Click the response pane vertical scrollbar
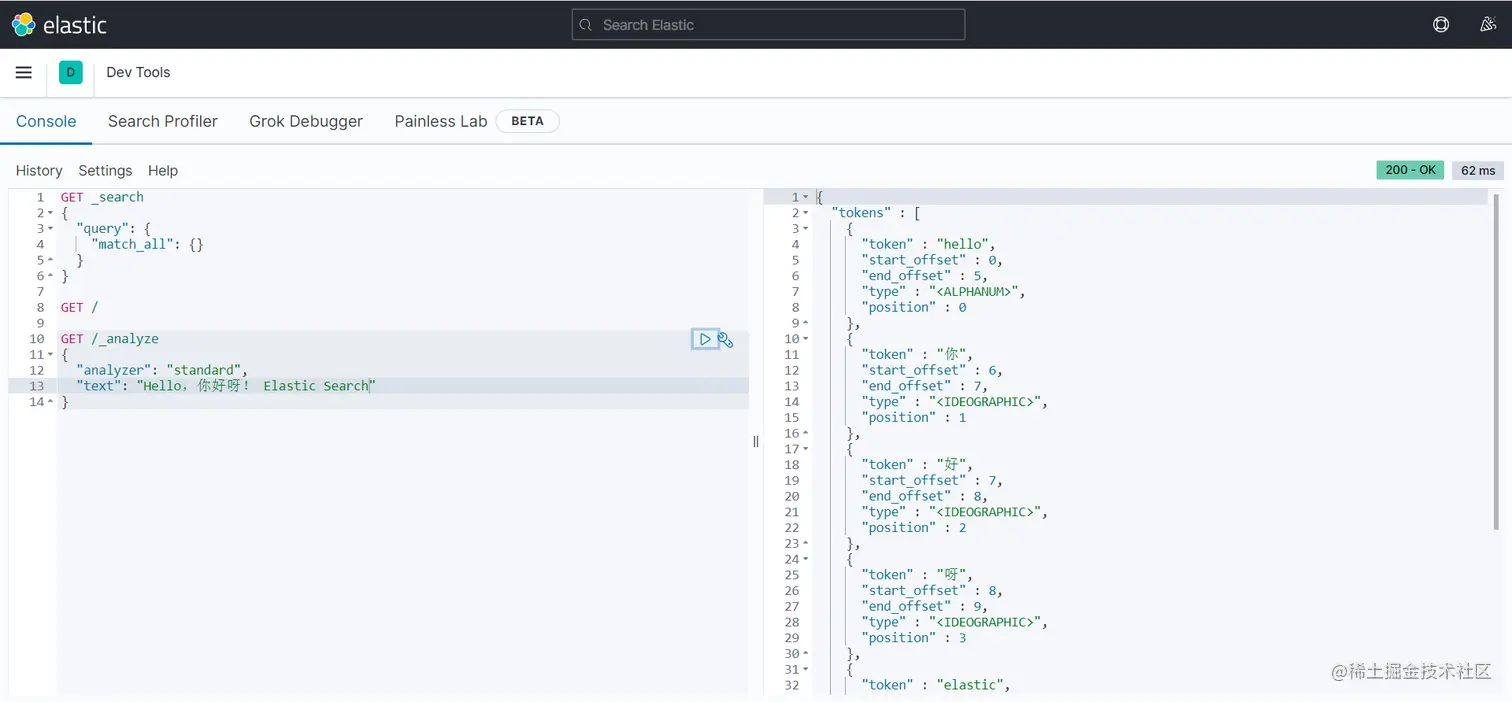The width and height of the screenshot is (1512, 702). (1497, 360)
